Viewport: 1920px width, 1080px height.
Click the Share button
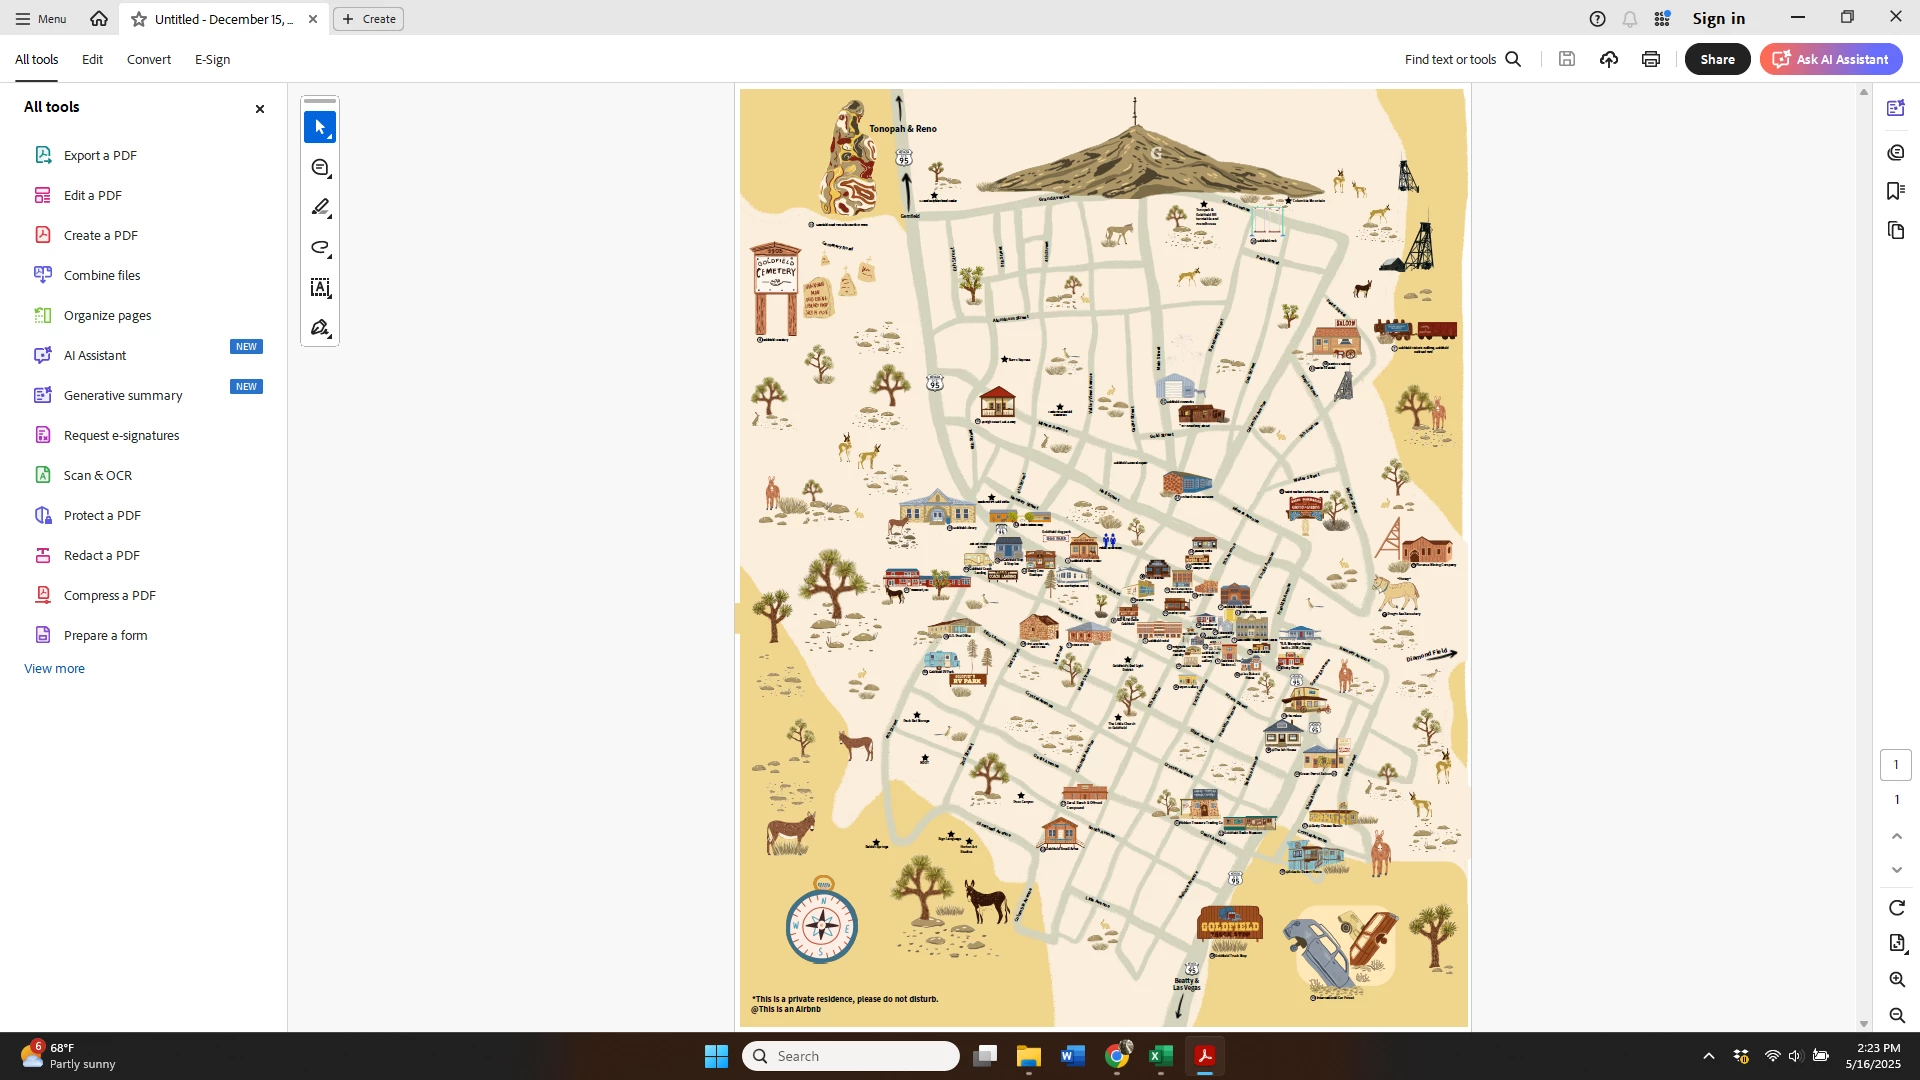click(x=1717, y=59)
